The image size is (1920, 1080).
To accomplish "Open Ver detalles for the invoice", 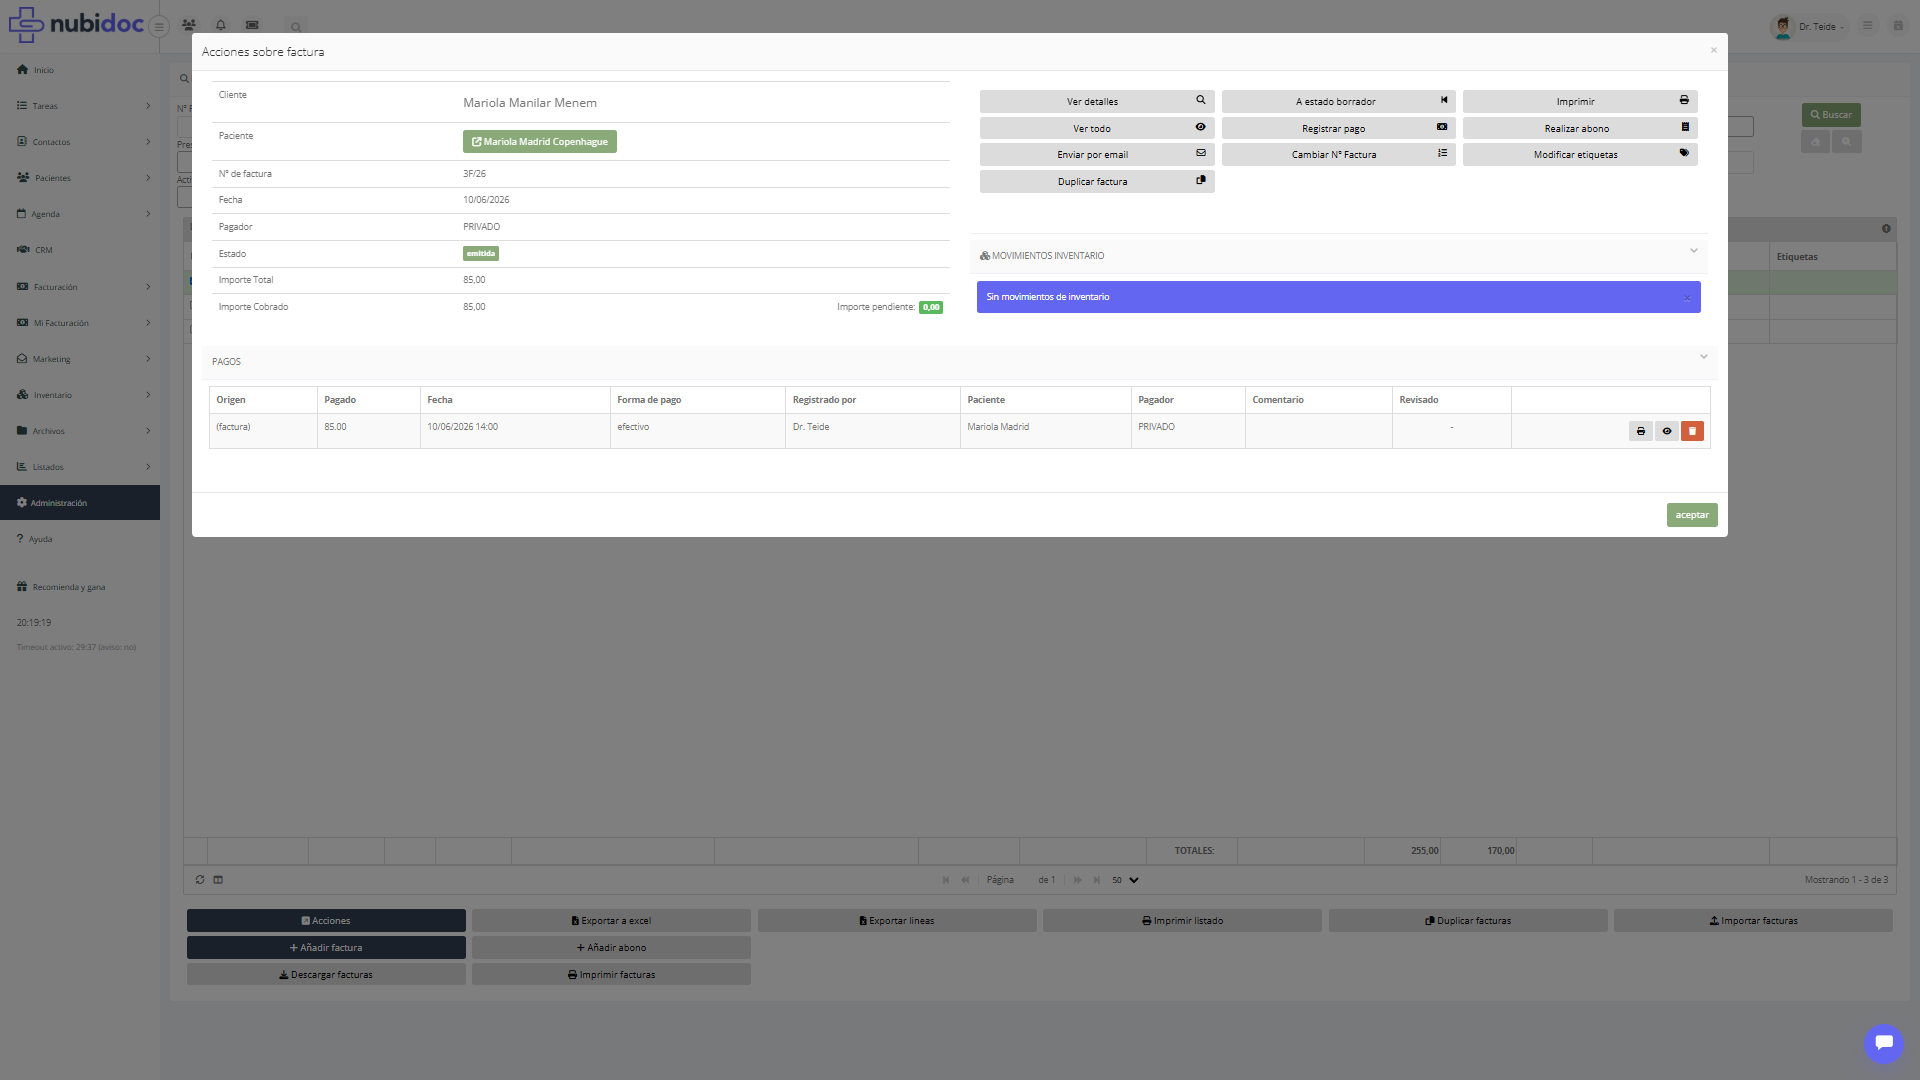I will point(1096,101).
